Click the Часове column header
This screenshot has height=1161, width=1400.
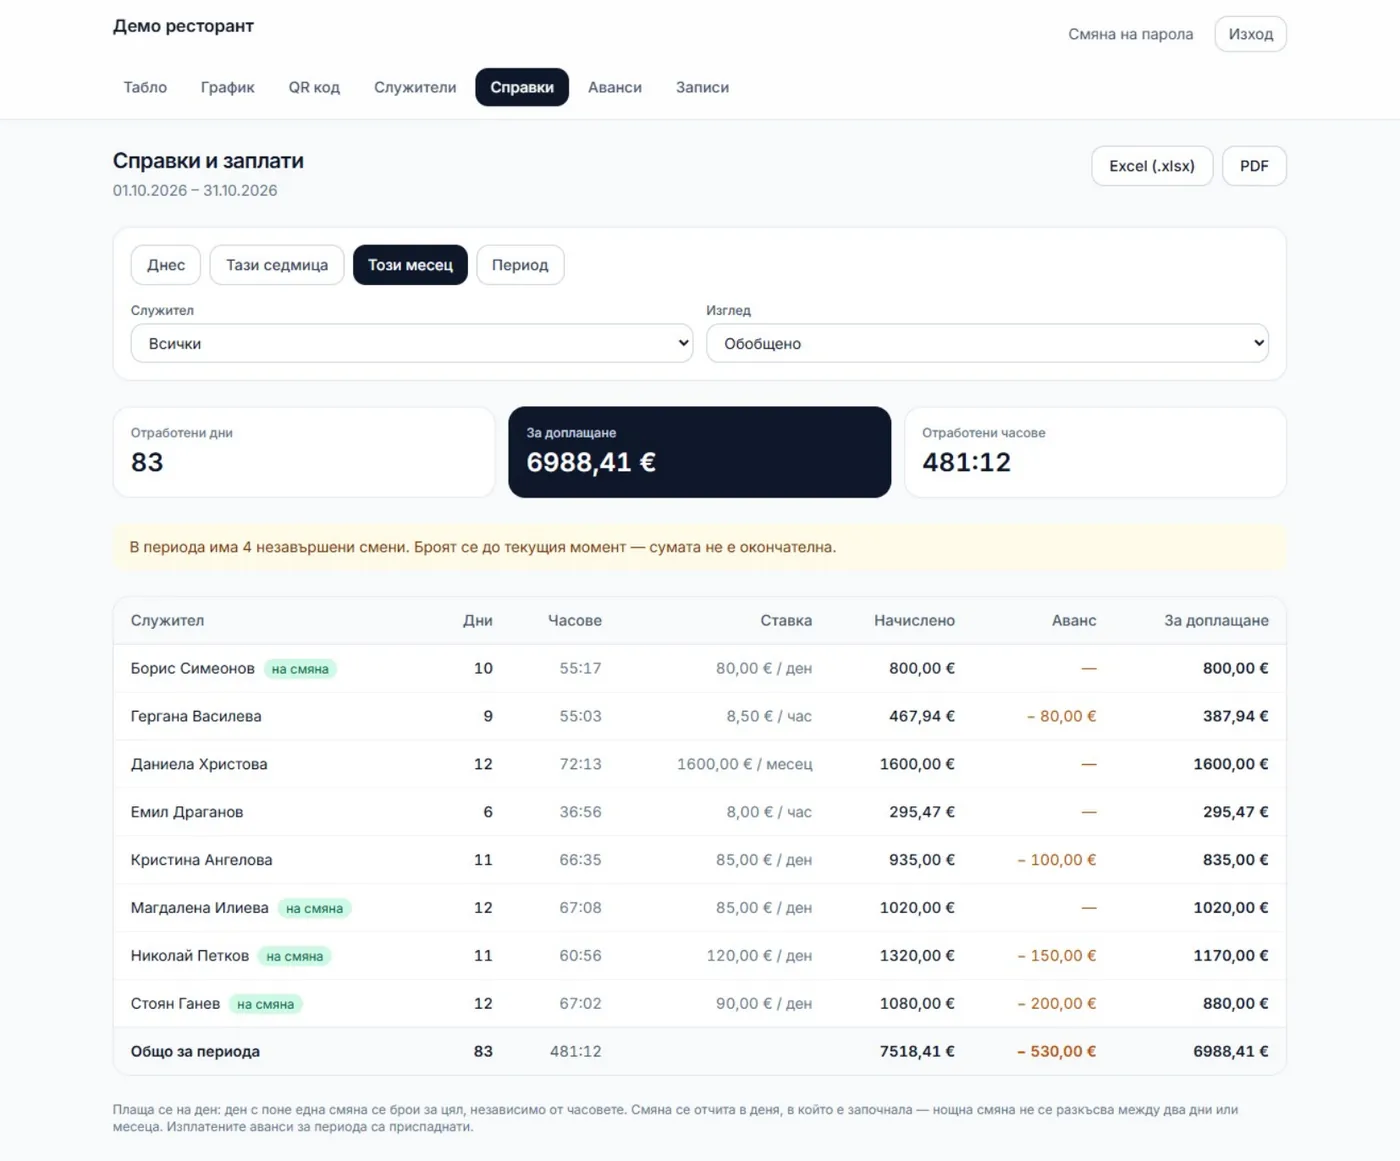(575, 620)
